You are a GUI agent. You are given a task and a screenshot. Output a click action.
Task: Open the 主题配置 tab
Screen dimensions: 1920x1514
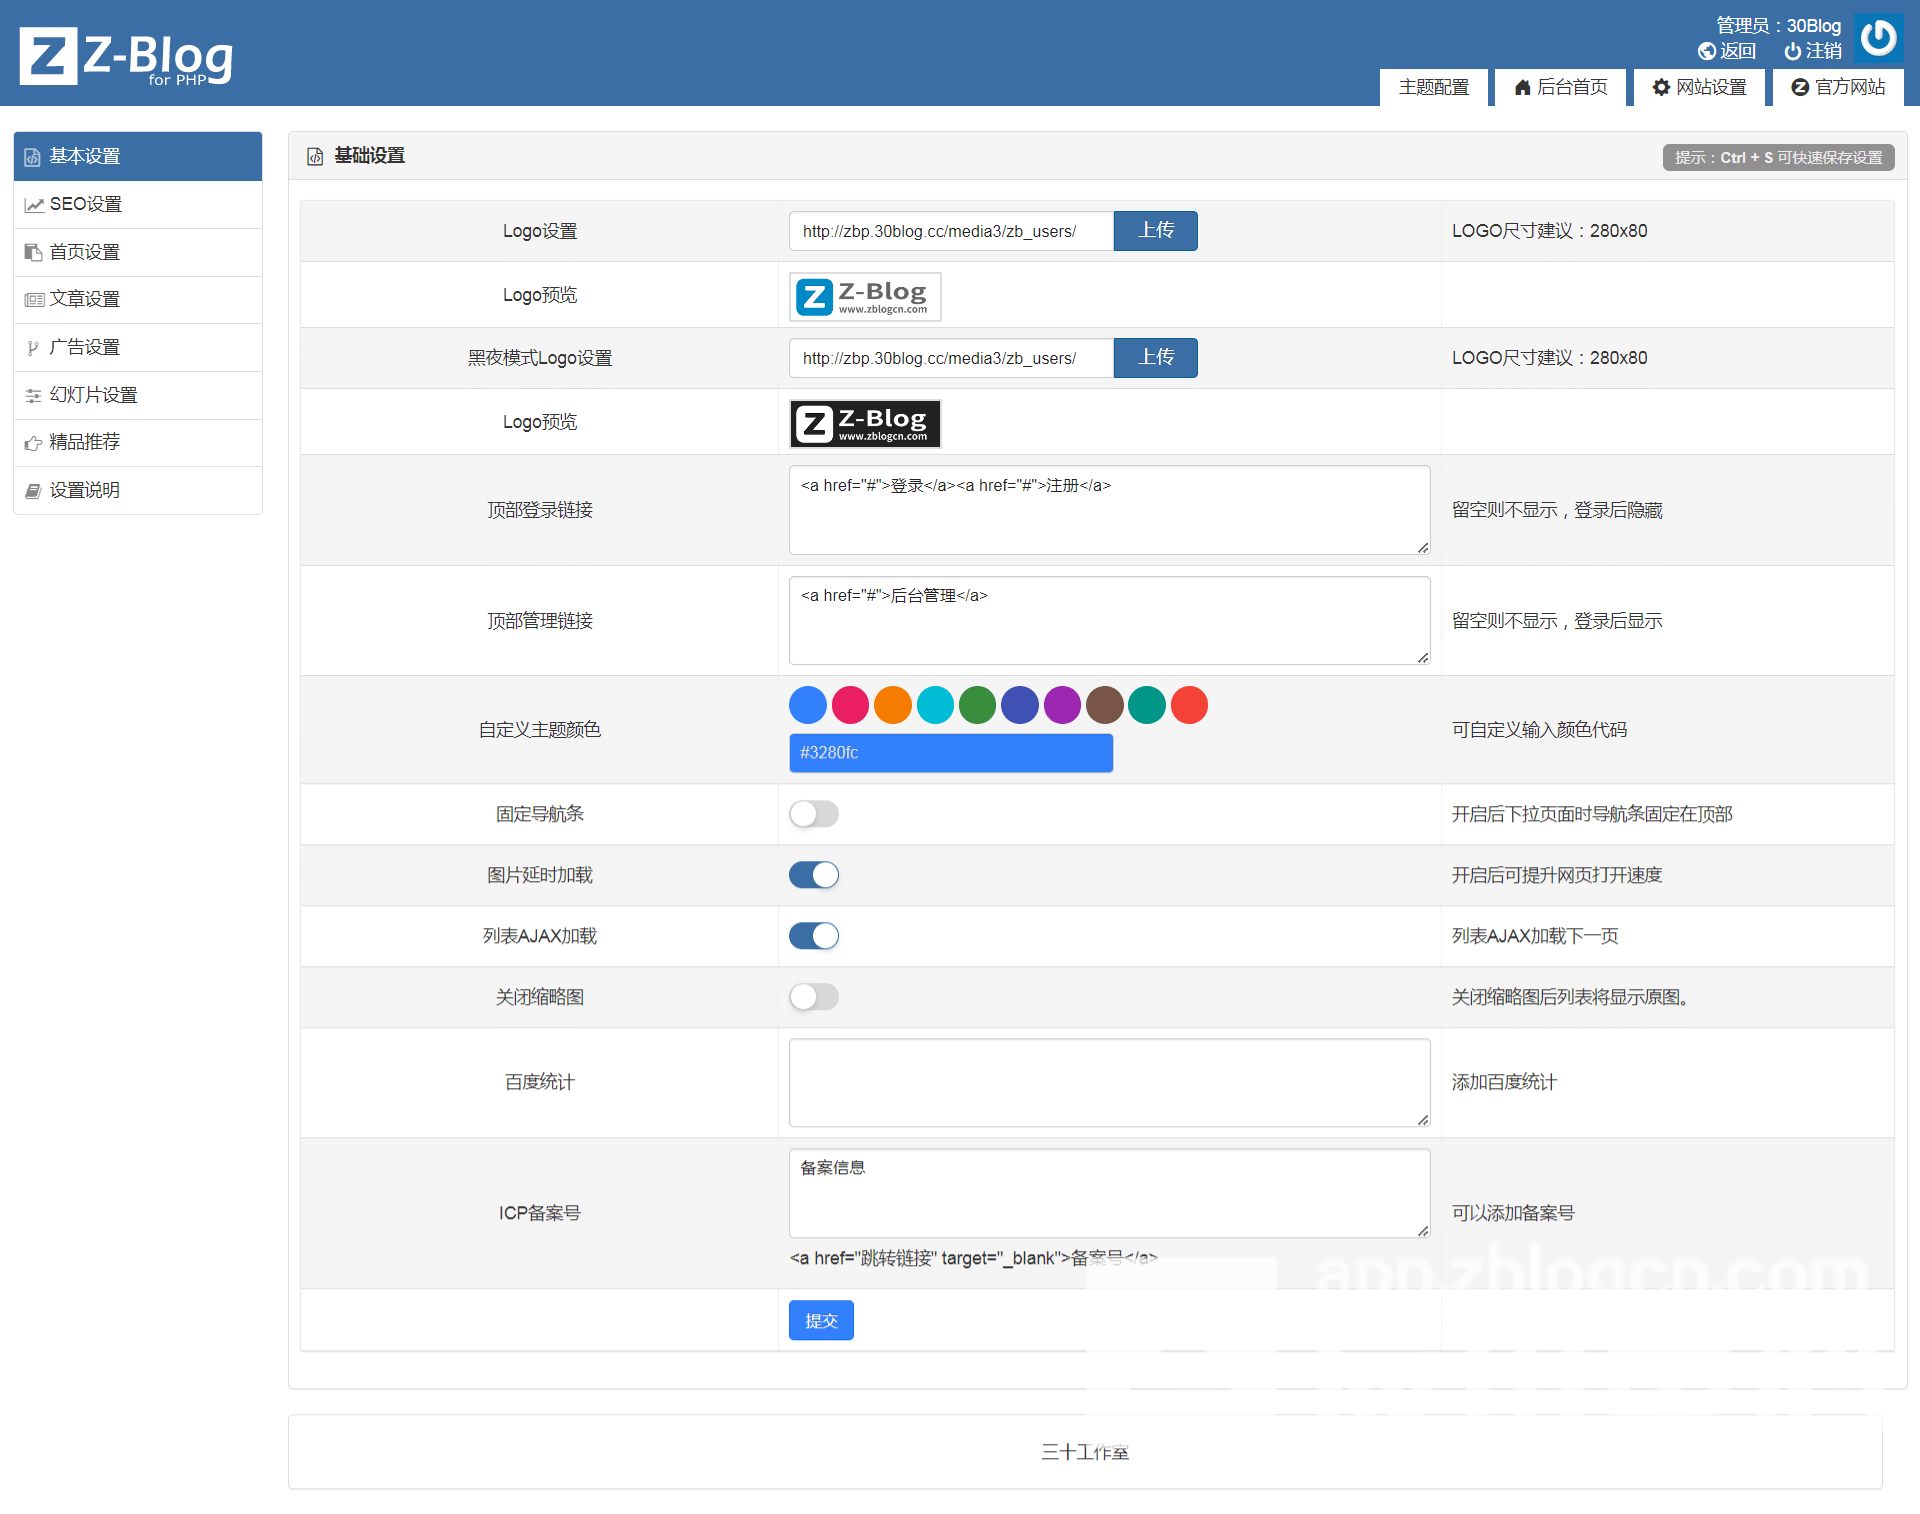1433,87
